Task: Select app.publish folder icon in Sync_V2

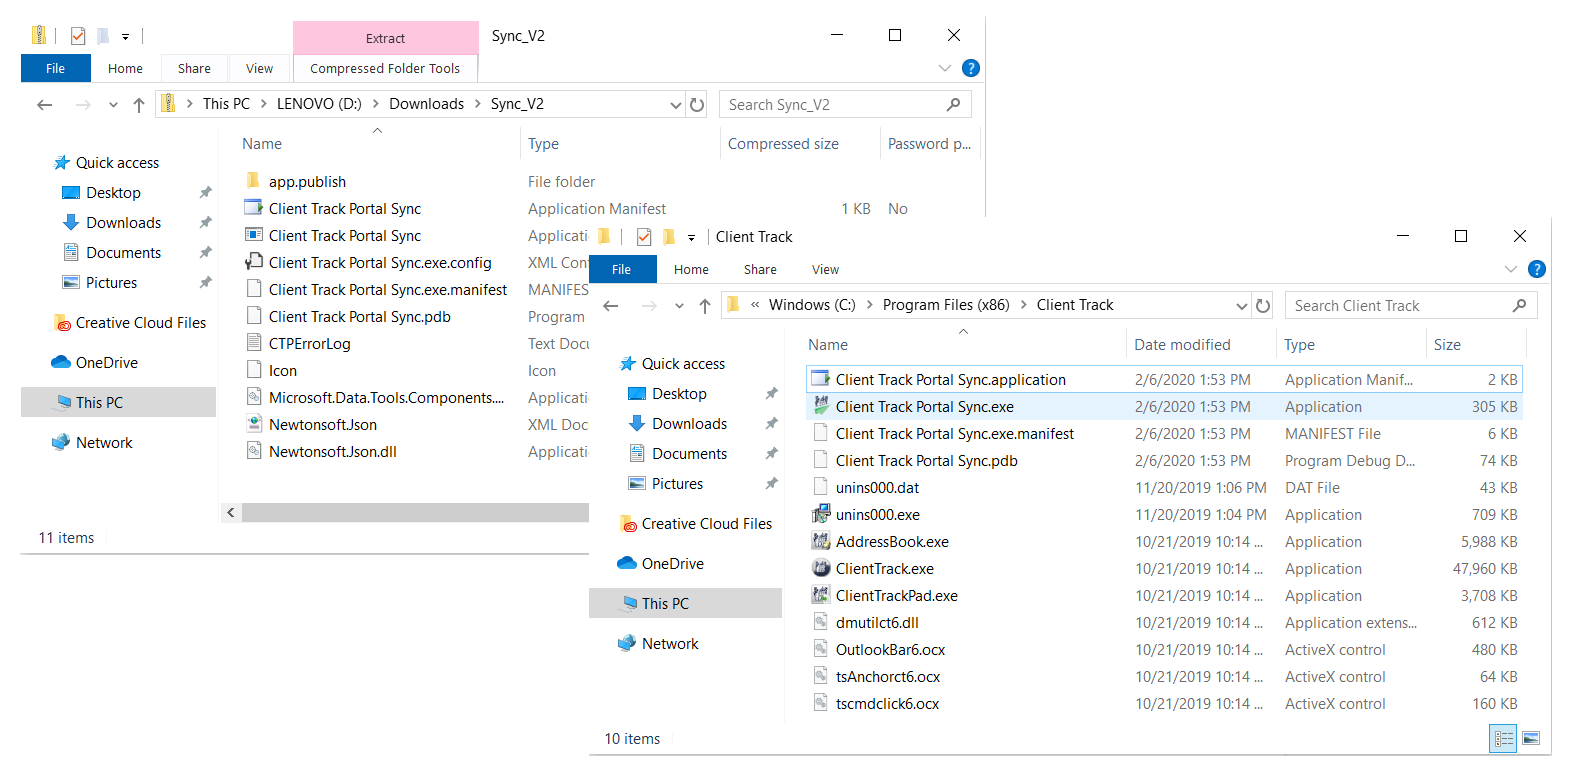Action: 254,181
